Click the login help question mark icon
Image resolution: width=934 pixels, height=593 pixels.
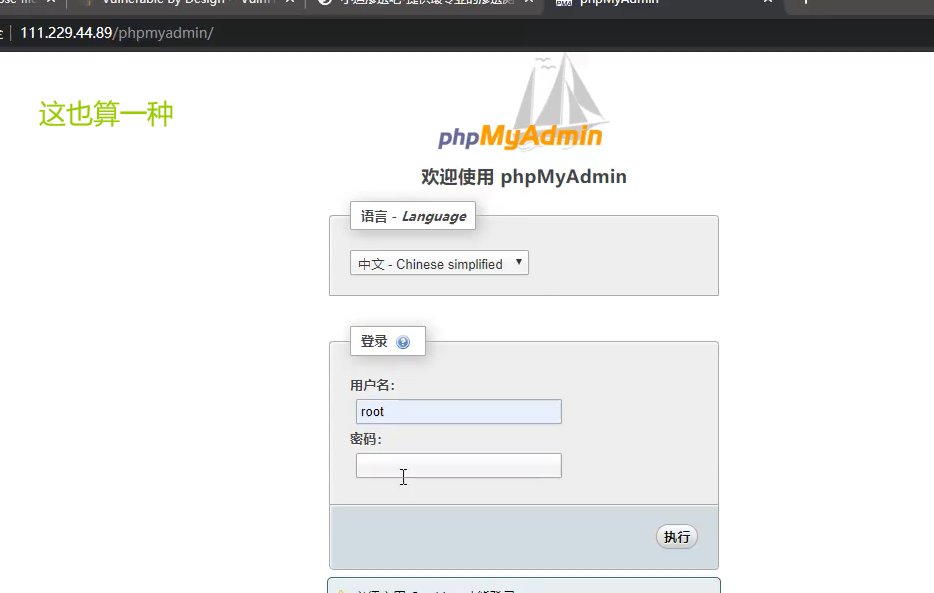pos(403,342)
